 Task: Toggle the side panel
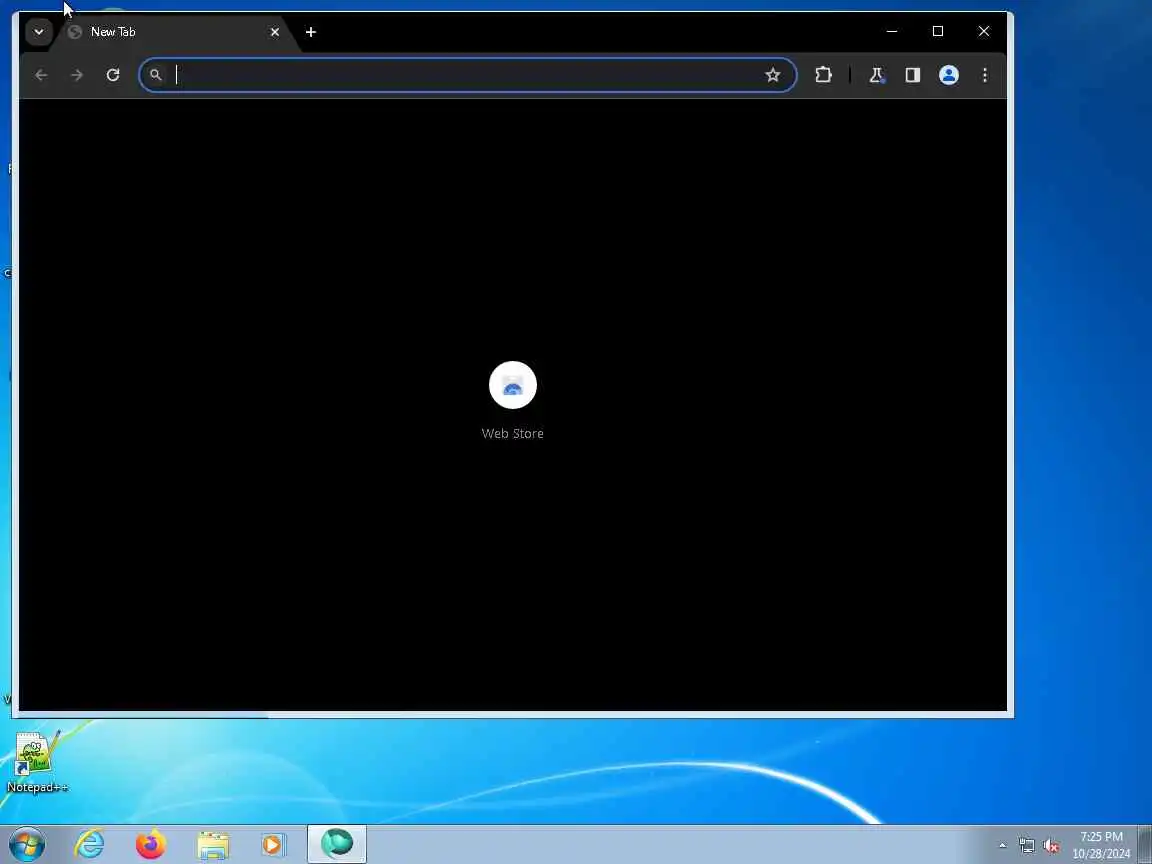(912, 75)
